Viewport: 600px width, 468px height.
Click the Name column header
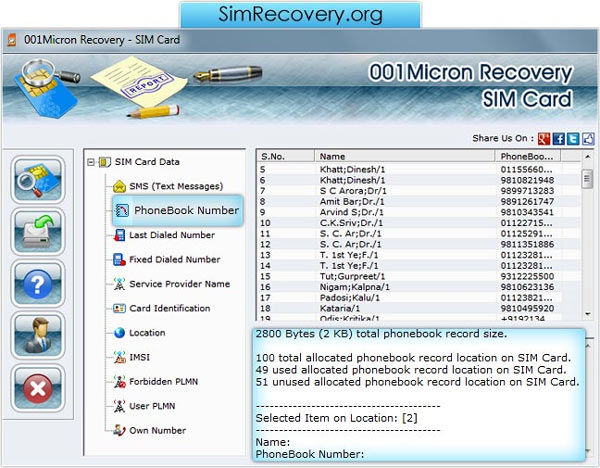(404, 157)
